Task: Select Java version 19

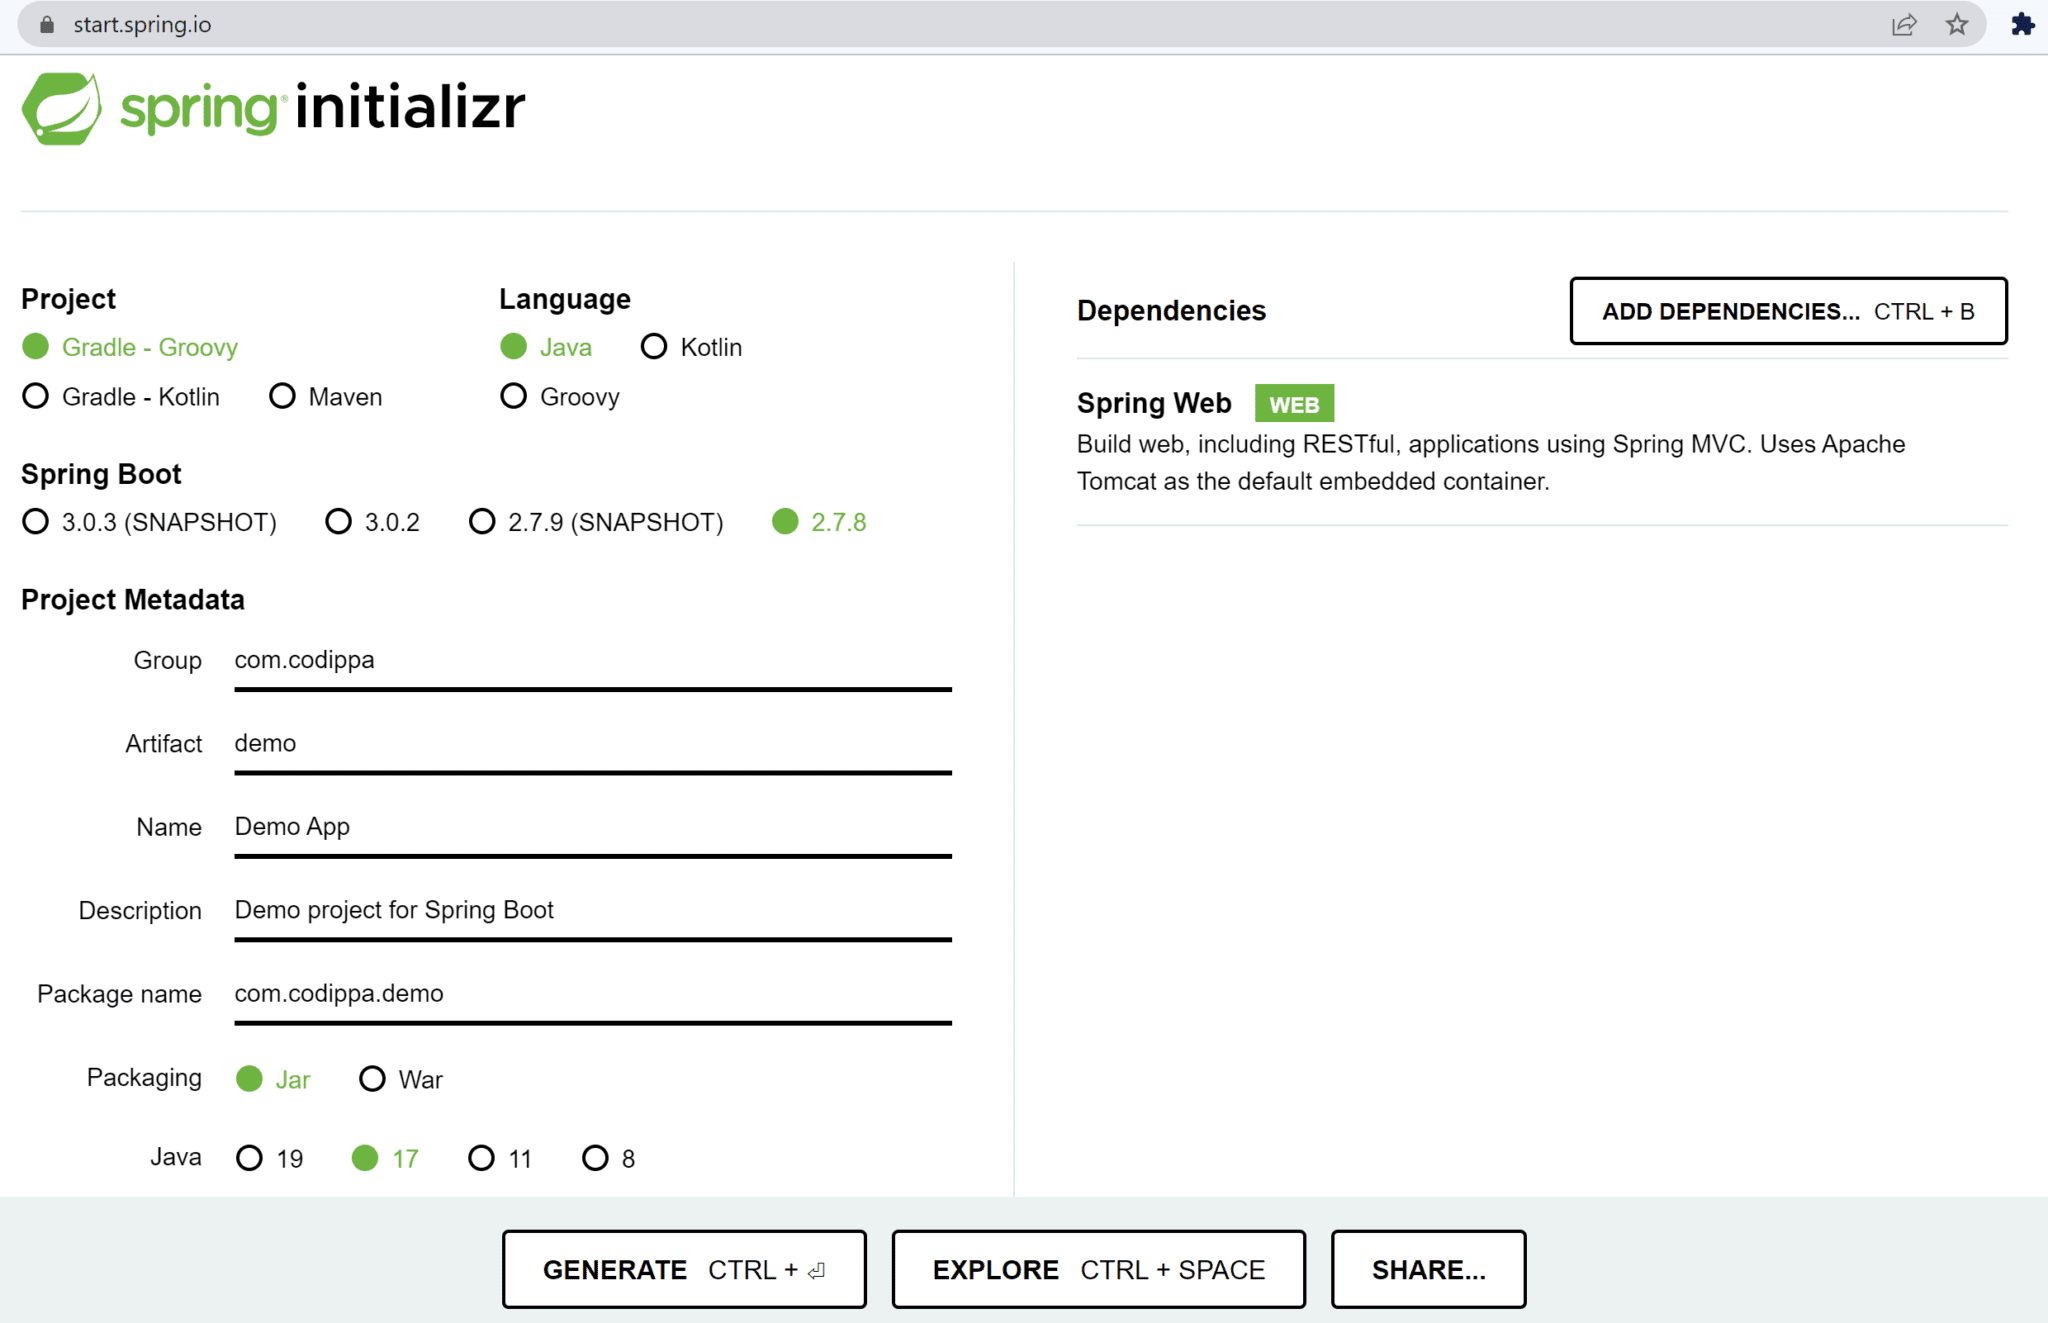Action: 250,1158
